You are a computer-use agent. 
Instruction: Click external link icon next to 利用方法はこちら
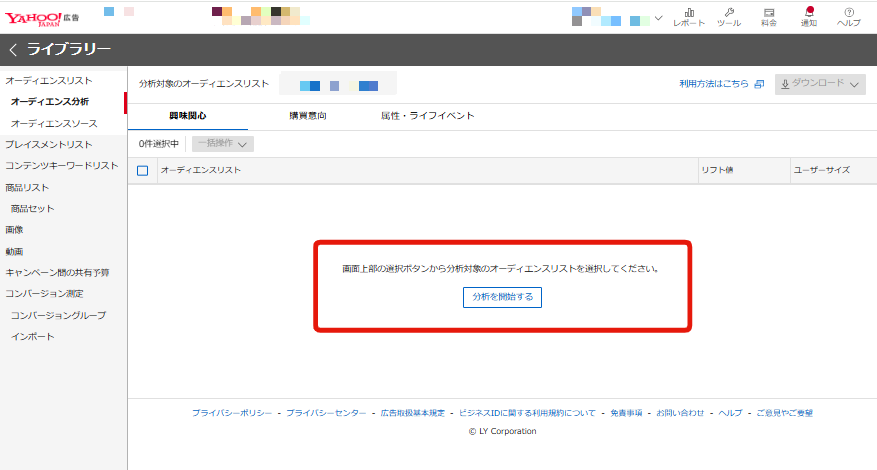coord(759,85)
